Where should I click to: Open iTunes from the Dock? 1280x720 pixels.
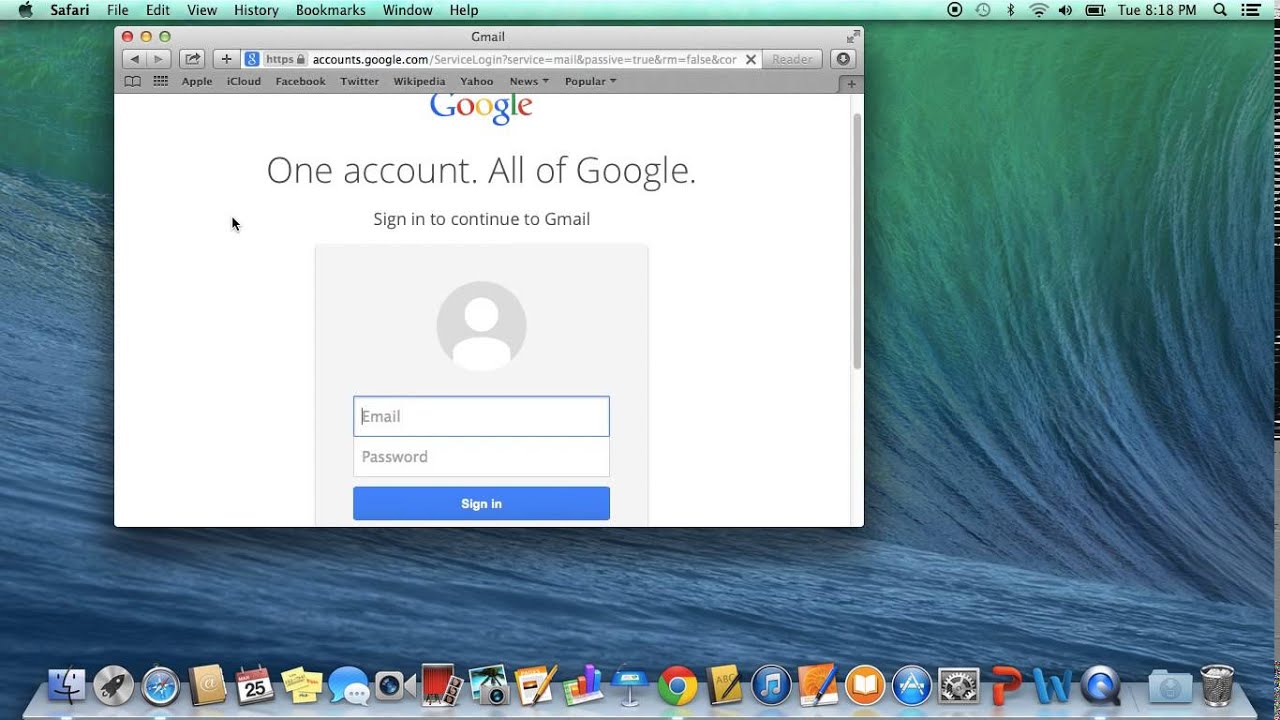tap(772, 687)
